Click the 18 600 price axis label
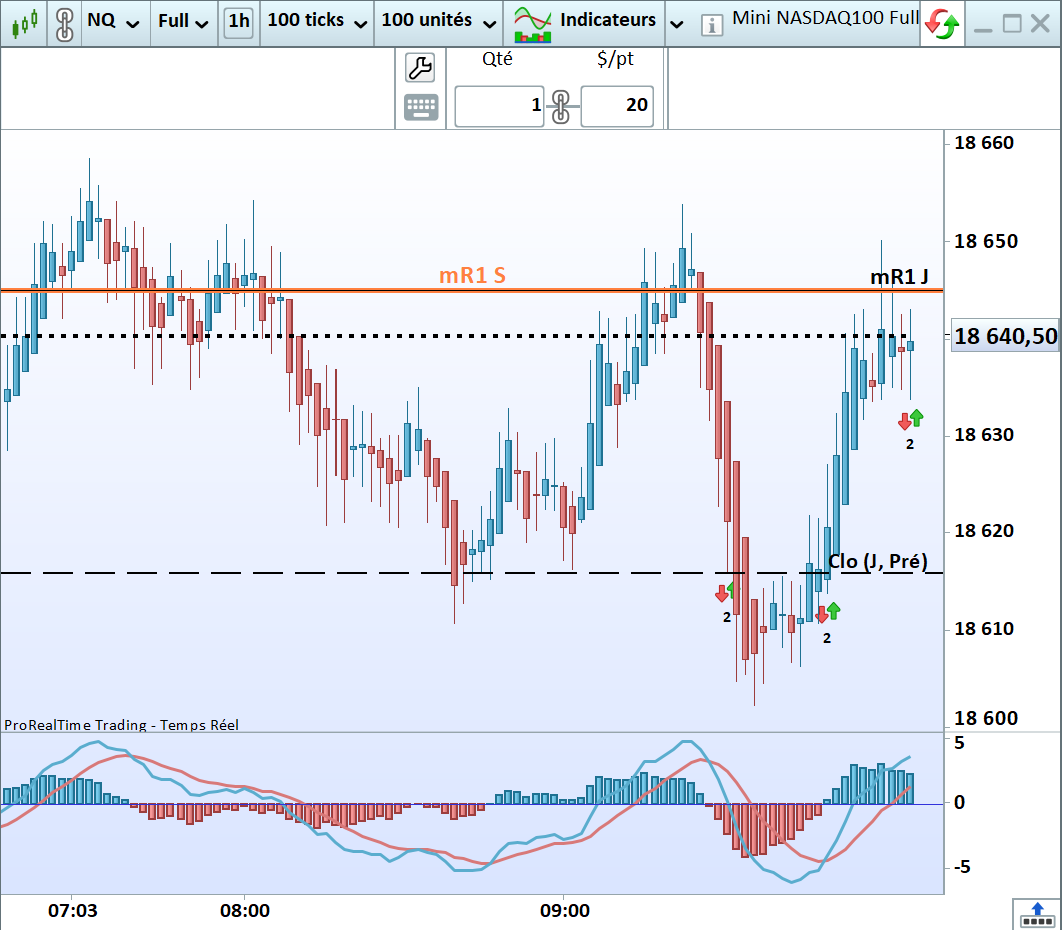Screen dimensions: 1062x930 click(x=985, y=718)
